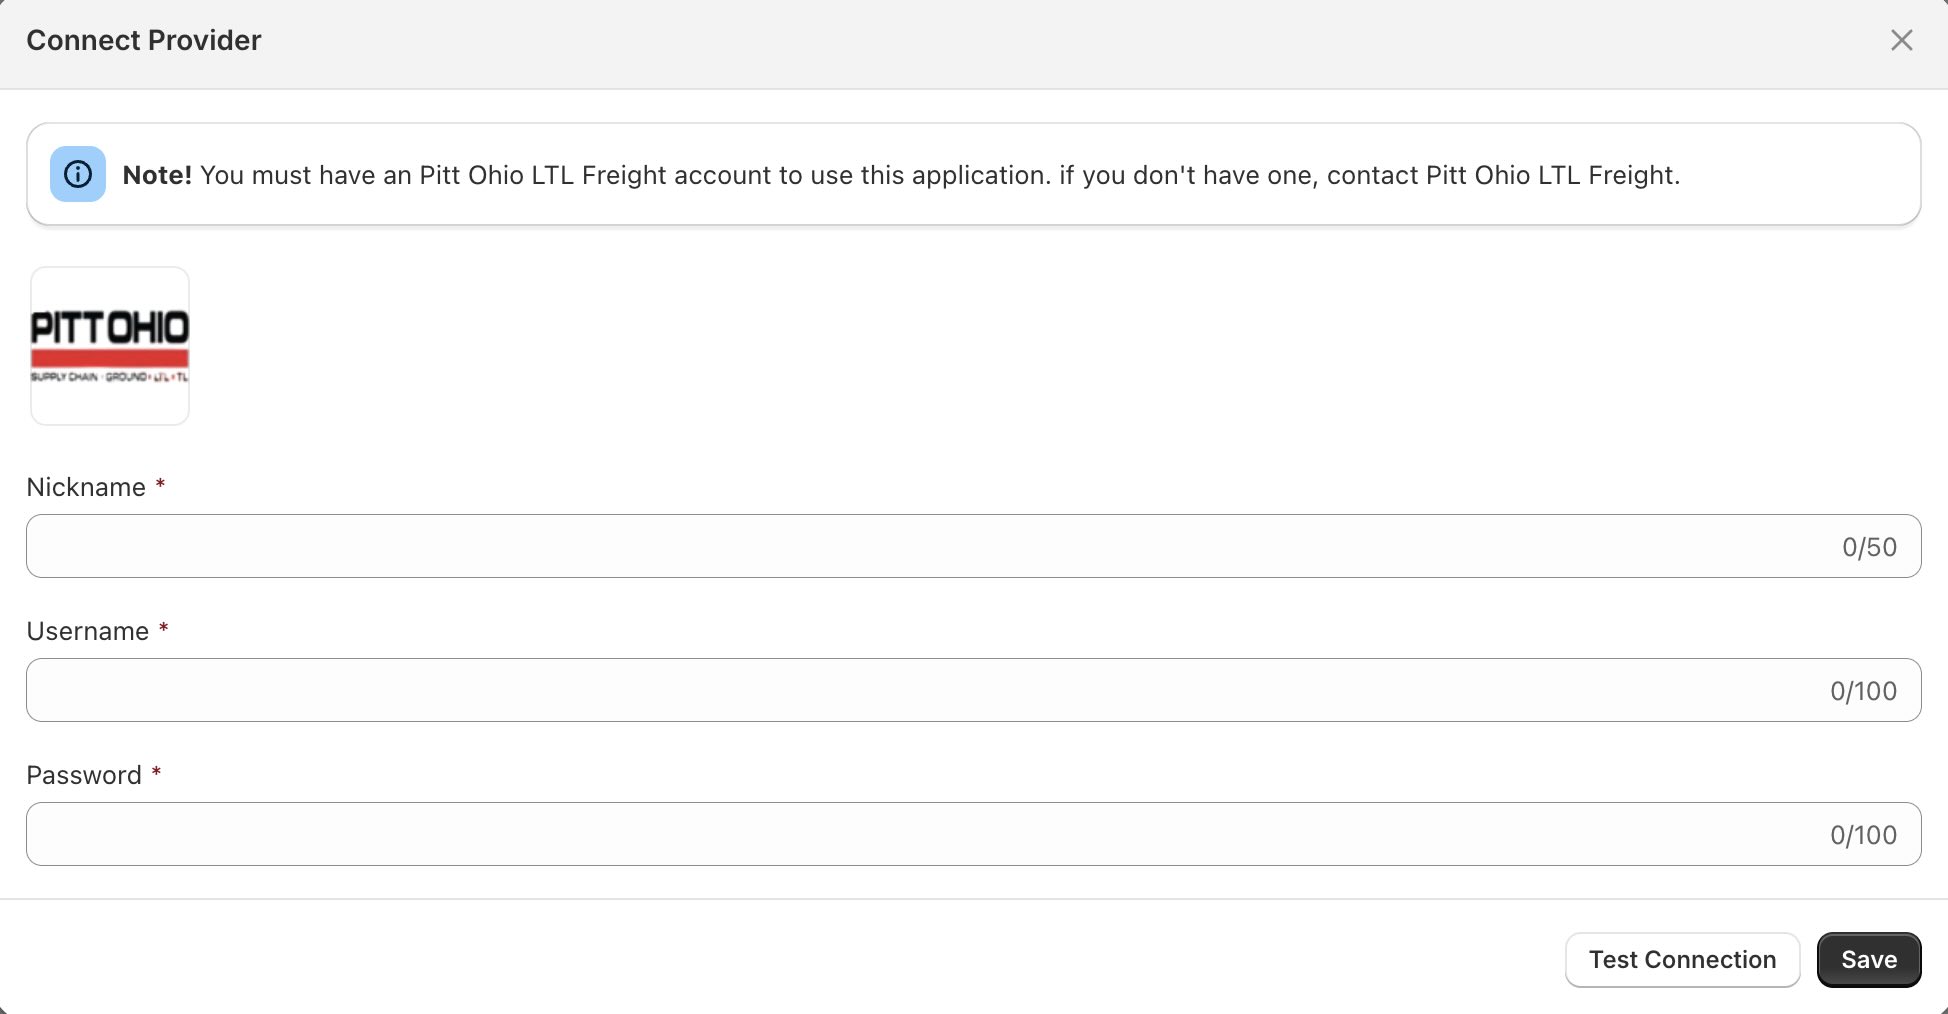This screenshot has width=1948, height=1014.
Task: Click the Pitt Ohio logo image
Action: pos(110,346)
